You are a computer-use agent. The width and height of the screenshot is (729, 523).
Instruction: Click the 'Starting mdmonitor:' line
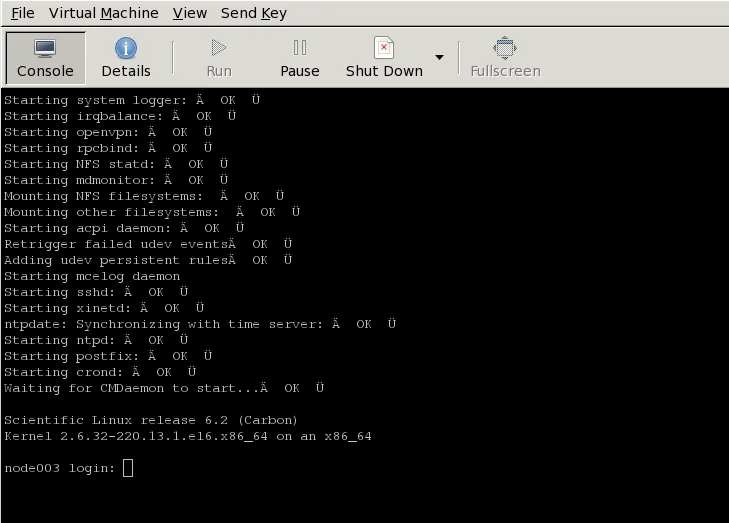116,180
